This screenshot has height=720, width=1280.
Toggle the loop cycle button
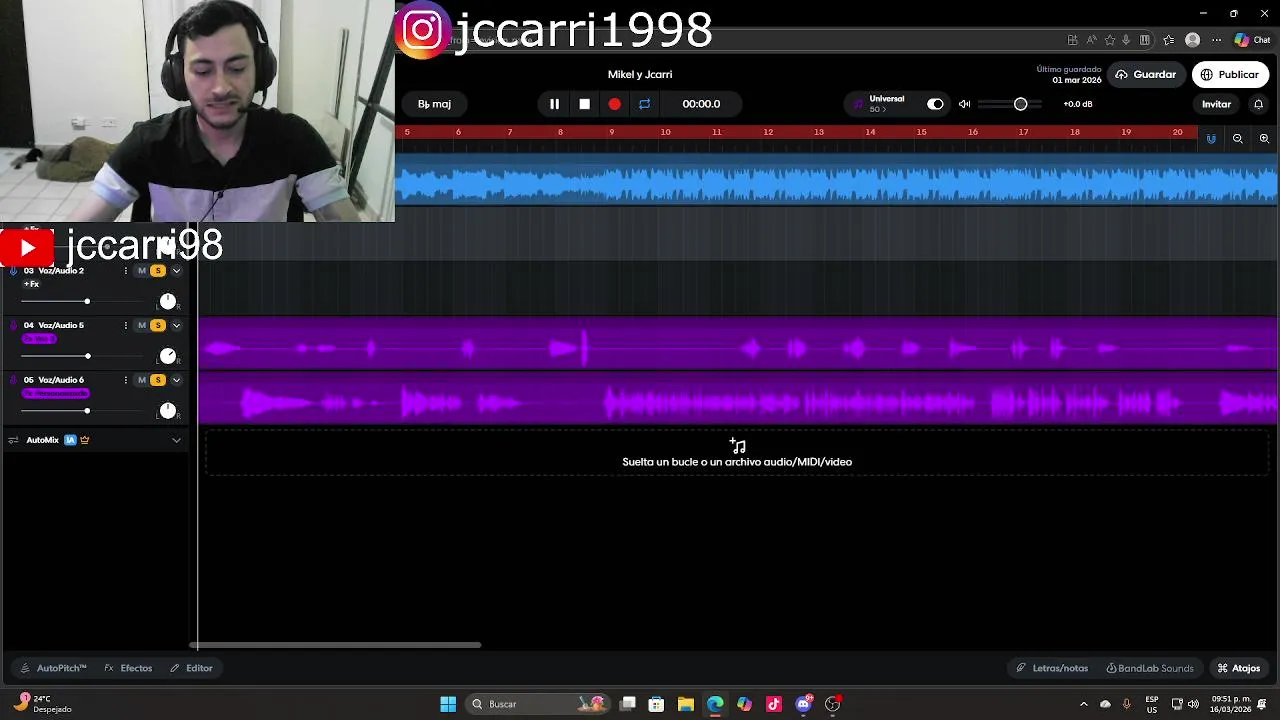pyautogui.click(x=644, y=104)
